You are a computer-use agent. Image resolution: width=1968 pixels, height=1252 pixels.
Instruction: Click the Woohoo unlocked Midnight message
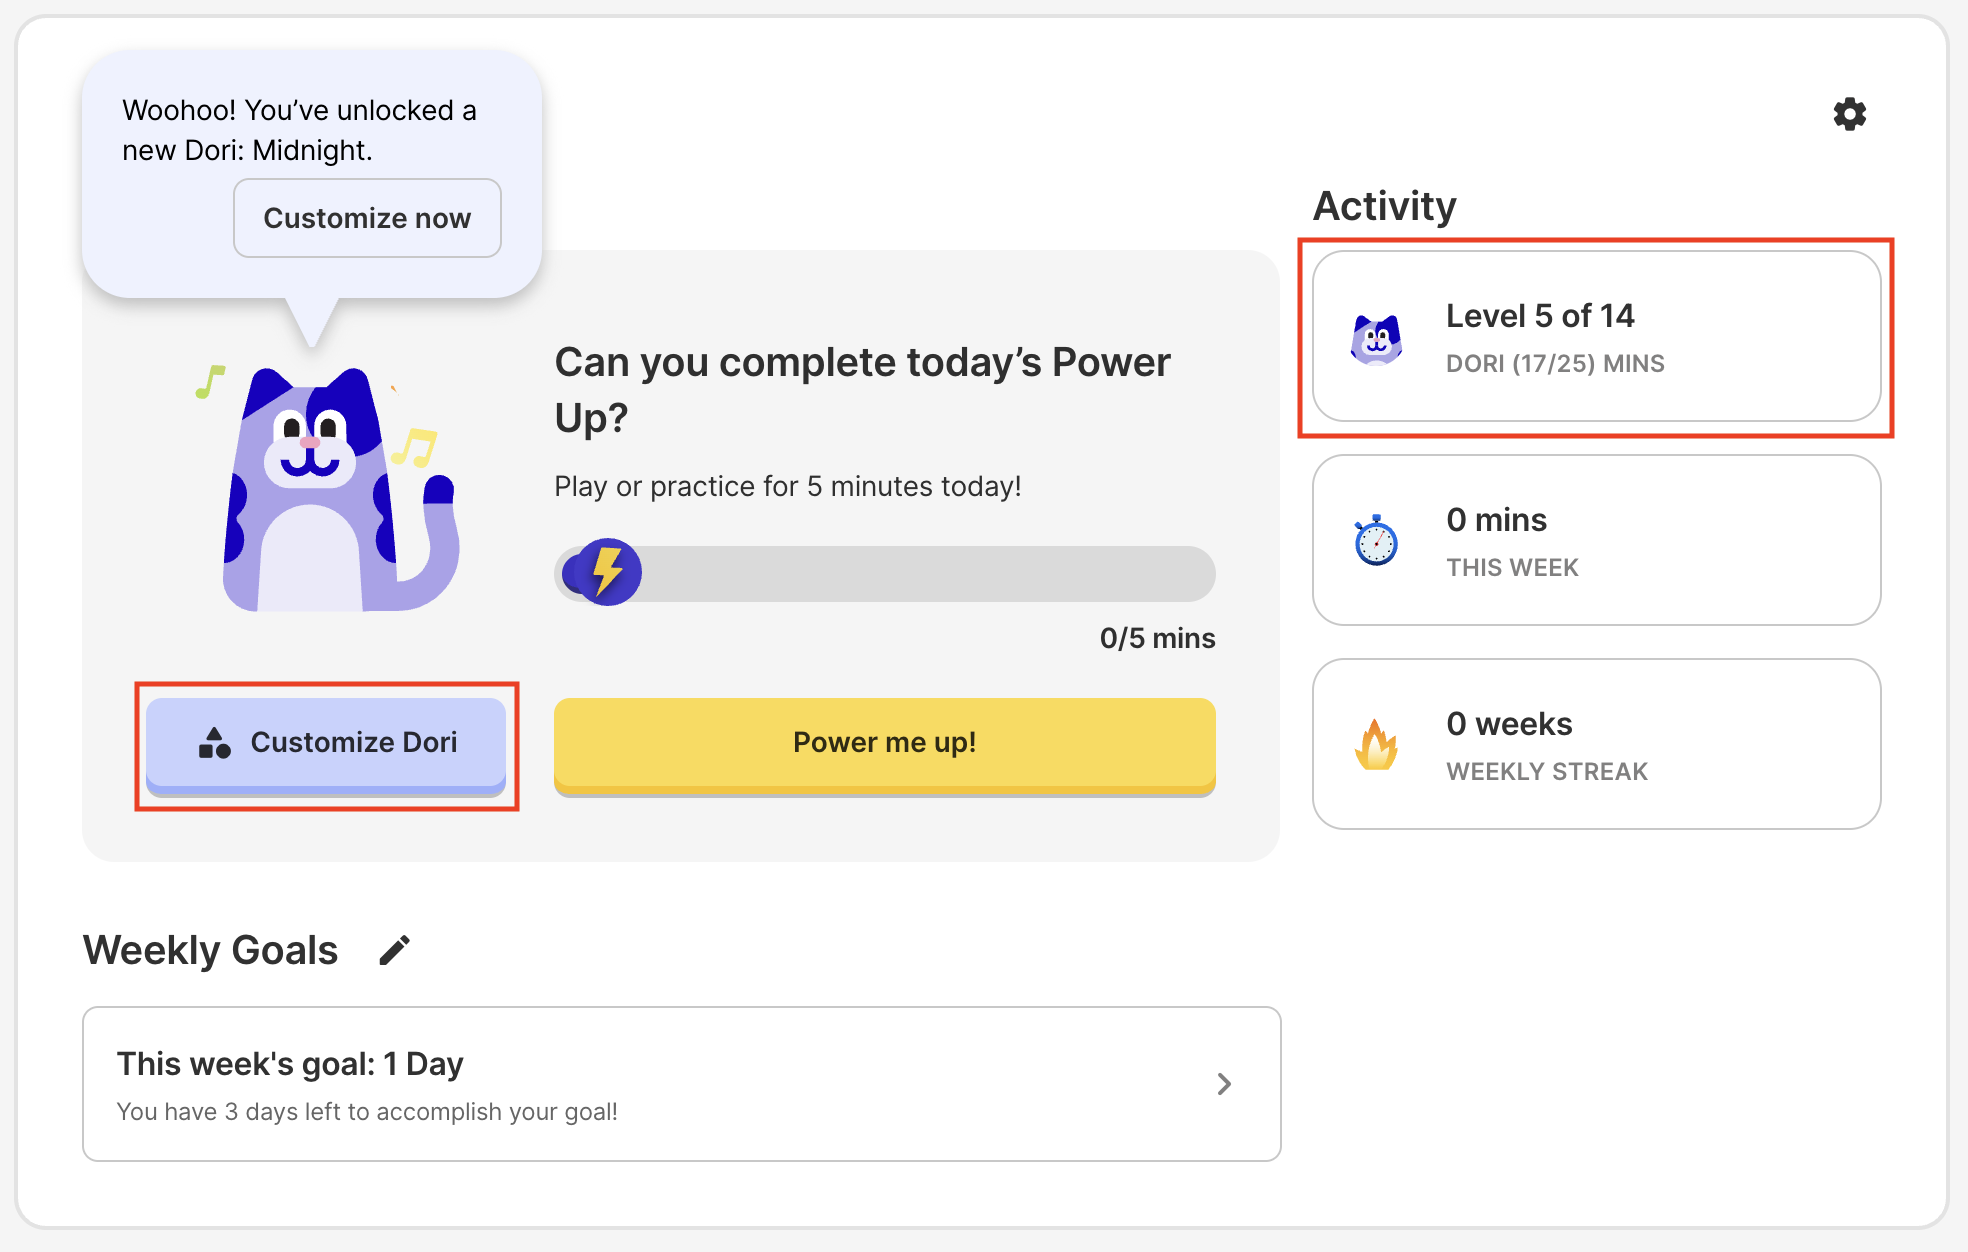pos(299,130)
